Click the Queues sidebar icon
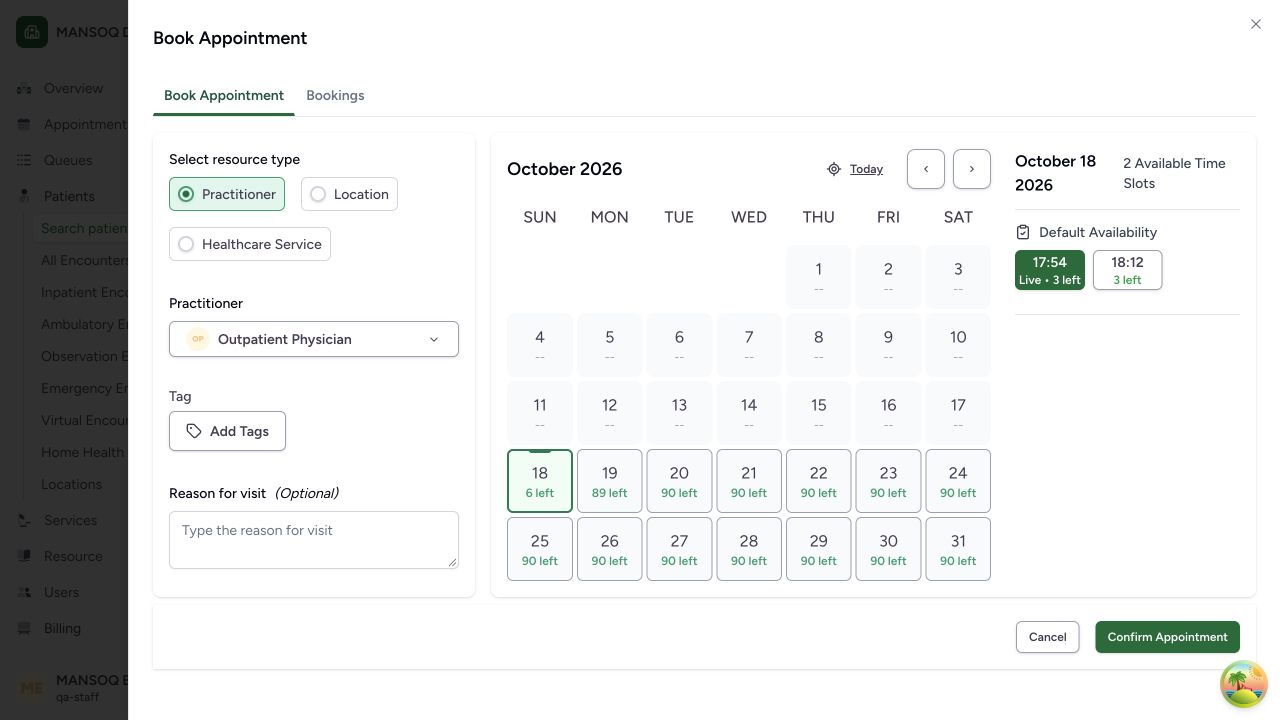This screenshot has width=1280, height=720. [x=24, y=160]
